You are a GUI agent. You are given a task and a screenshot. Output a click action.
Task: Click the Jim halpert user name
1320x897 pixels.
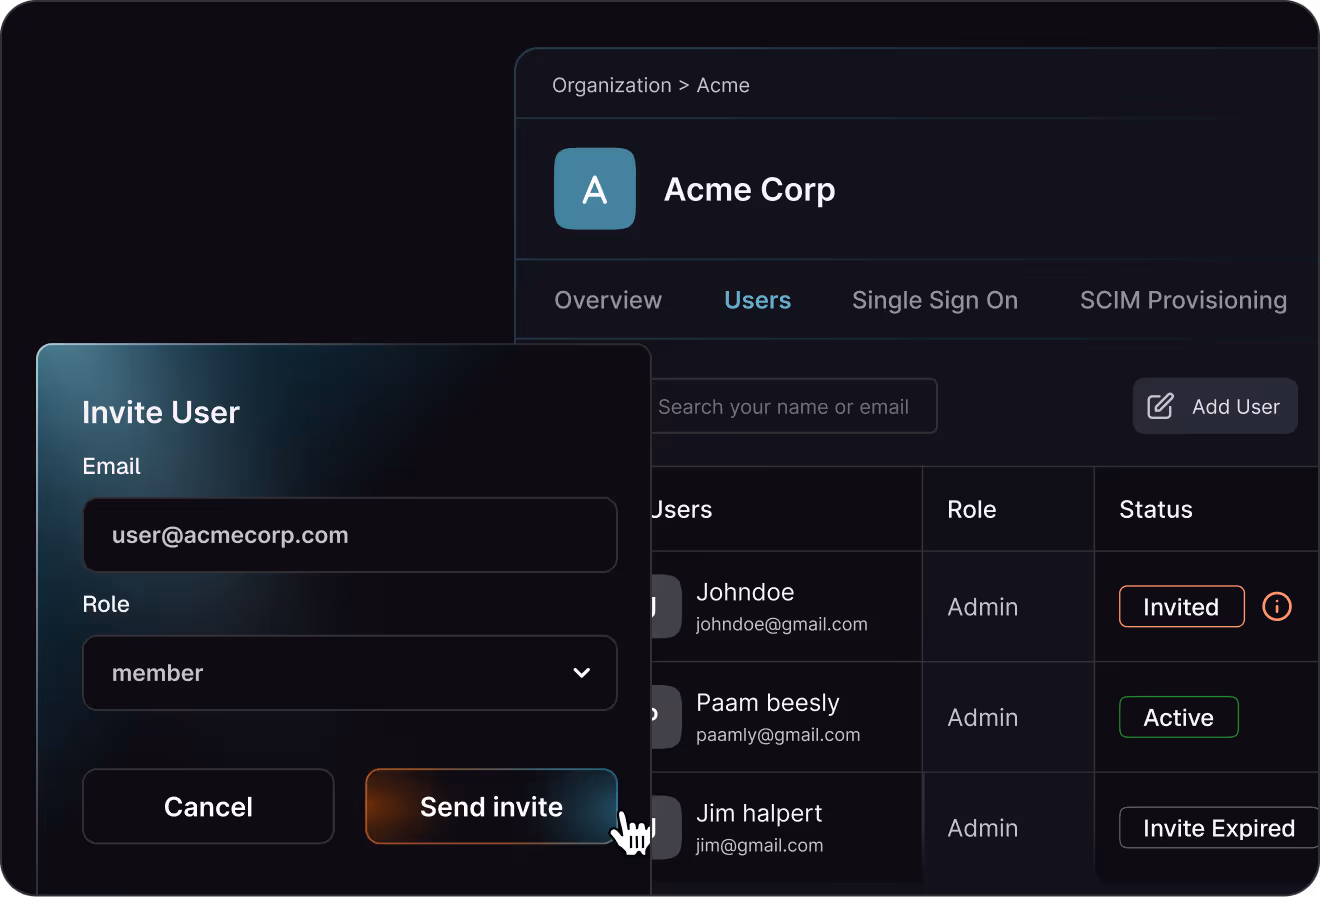[x=759, y=813]
